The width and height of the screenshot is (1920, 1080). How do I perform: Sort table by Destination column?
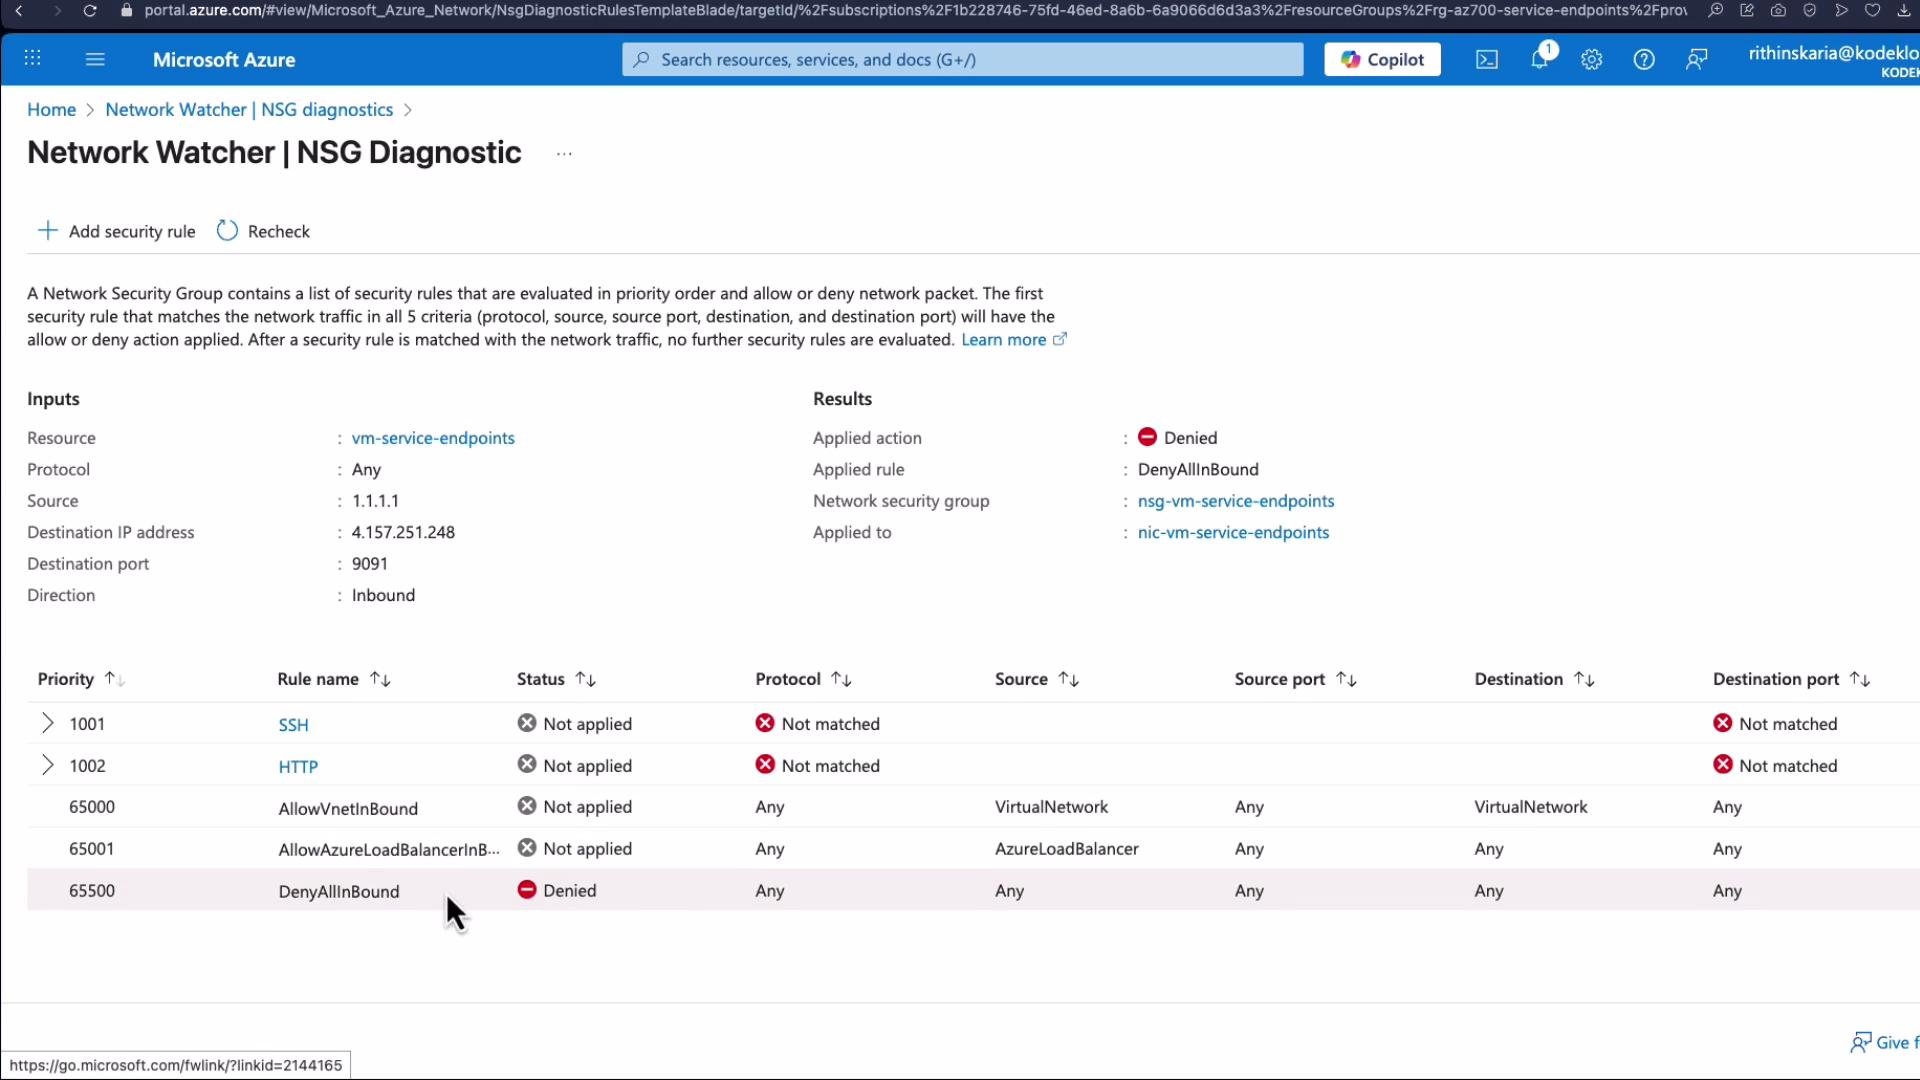1535,679
